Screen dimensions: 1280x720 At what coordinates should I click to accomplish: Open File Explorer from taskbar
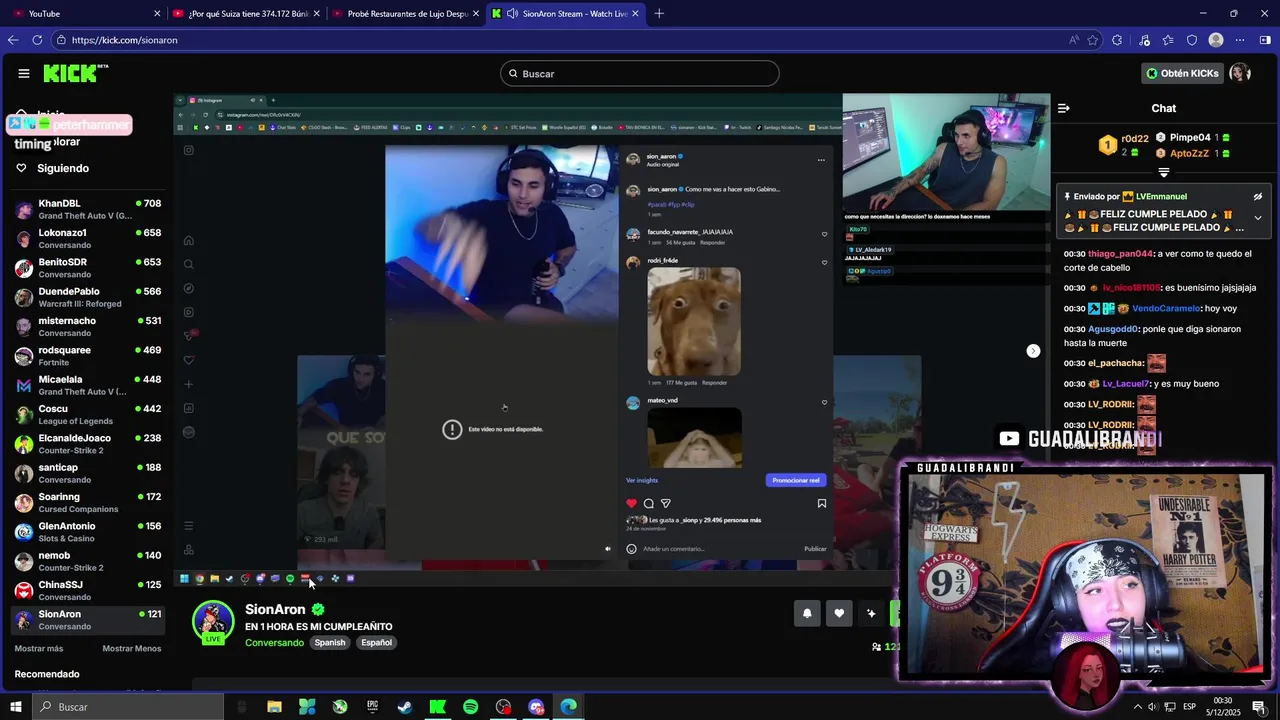click(x=274, y=707)
